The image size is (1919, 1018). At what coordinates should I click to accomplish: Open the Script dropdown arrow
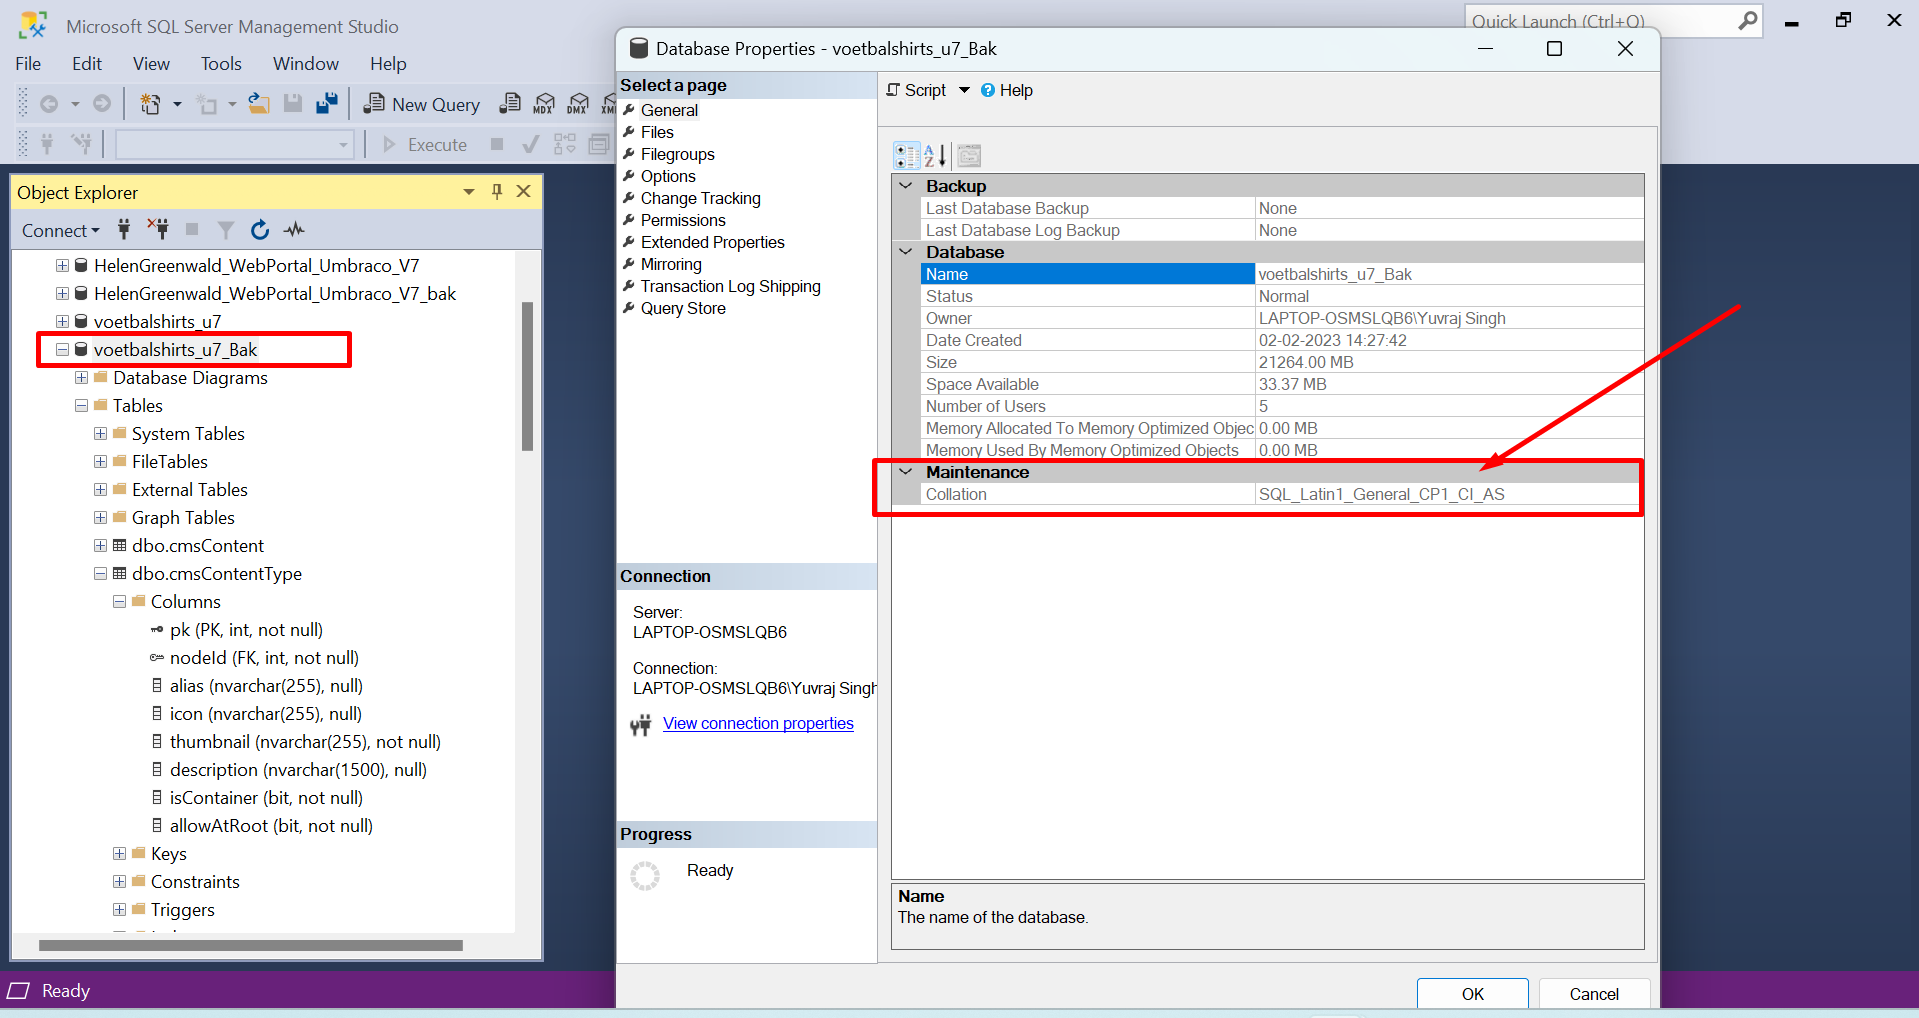tap(964, 90)
